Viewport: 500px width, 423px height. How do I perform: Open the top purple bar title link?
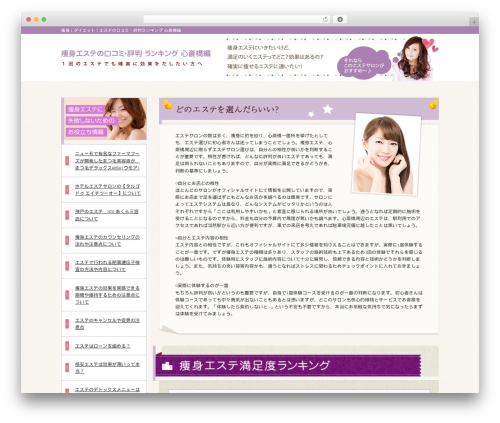121,30
